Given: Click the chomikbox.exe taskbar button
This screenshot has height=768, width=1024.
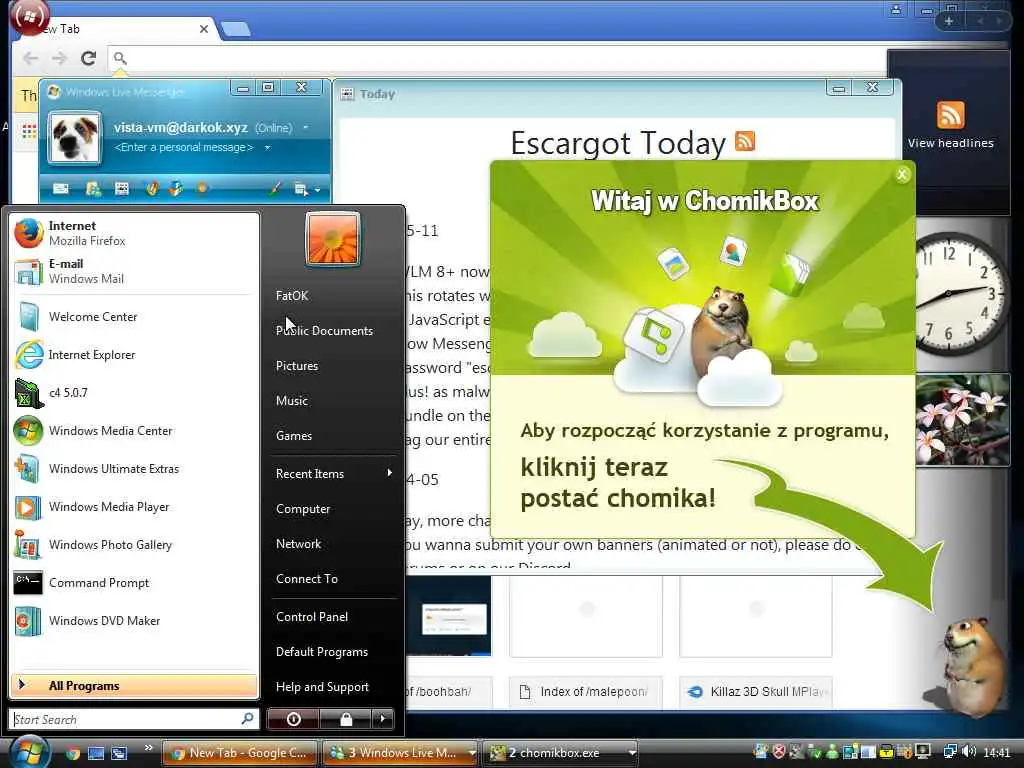Looking at the screenshot, I should click(554, 753).
